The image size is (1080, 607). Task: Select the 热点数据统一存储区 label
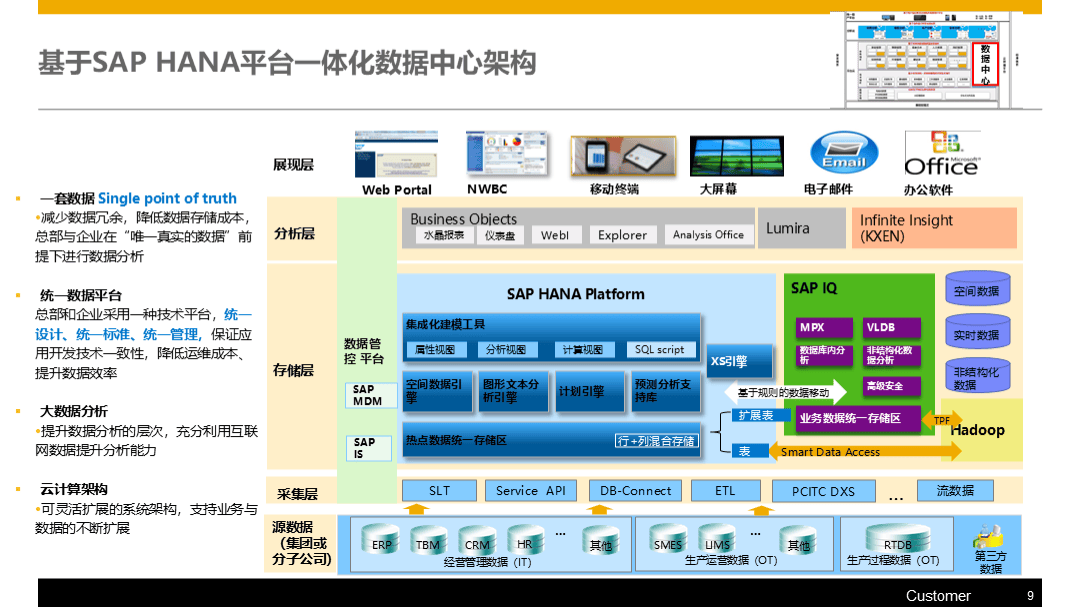pyautogui.click(x=456, y=440)
